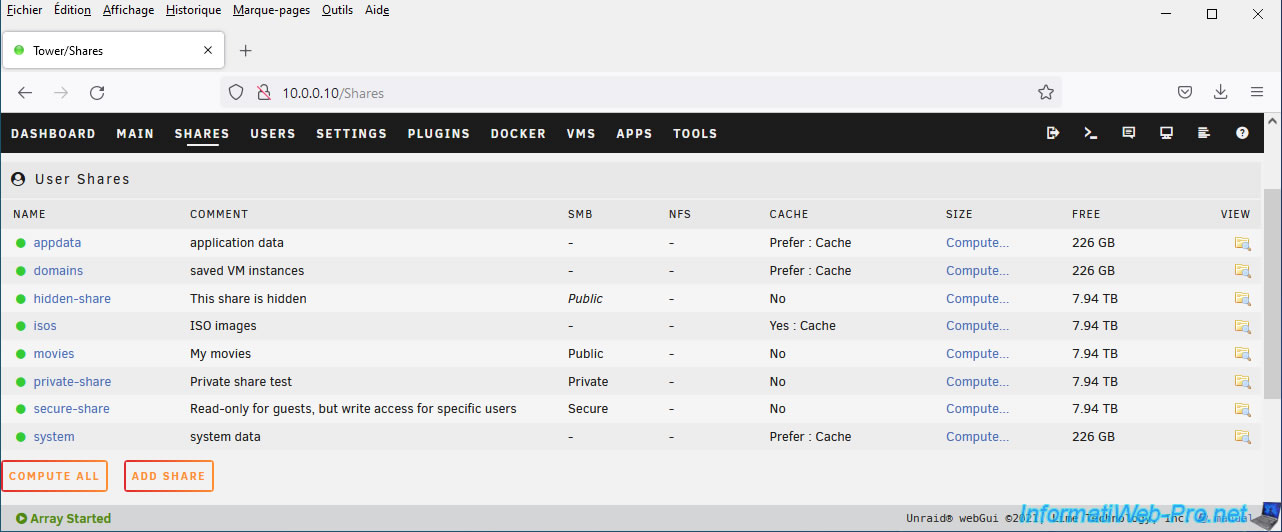
Task: Click the address bar showing 10.0.0.10/Shares
Action: point(640,93)
